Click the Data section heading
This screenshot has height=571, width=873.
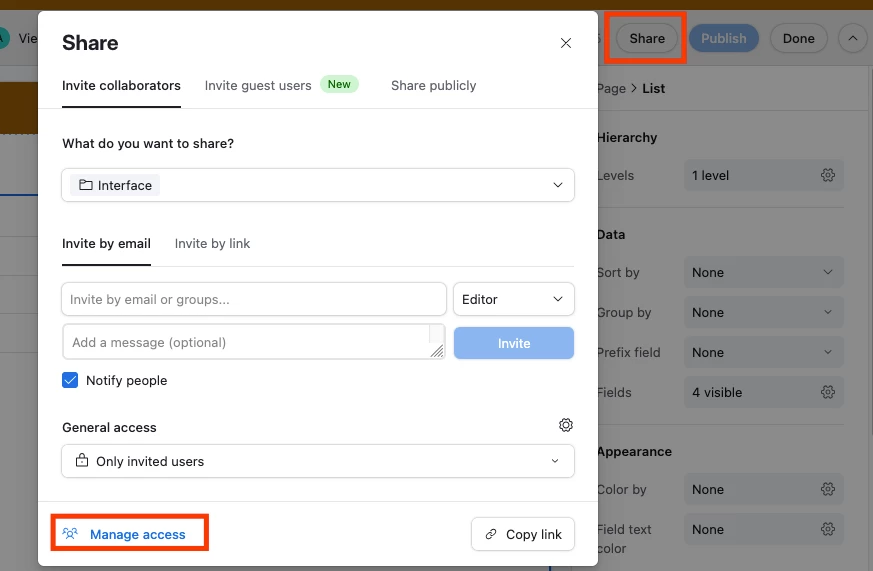(611, 234)
